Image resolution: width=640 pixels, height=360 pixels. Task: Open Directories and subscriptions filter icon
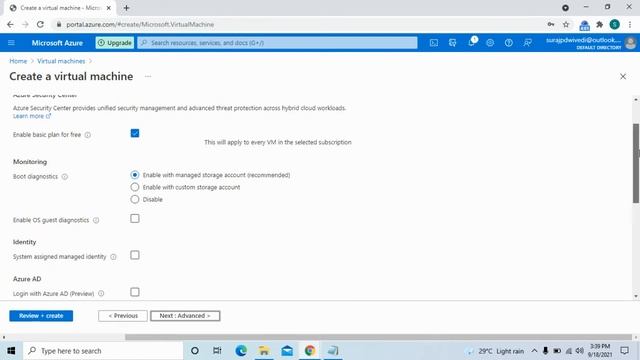pyautogui.click(x=453, y=43)
